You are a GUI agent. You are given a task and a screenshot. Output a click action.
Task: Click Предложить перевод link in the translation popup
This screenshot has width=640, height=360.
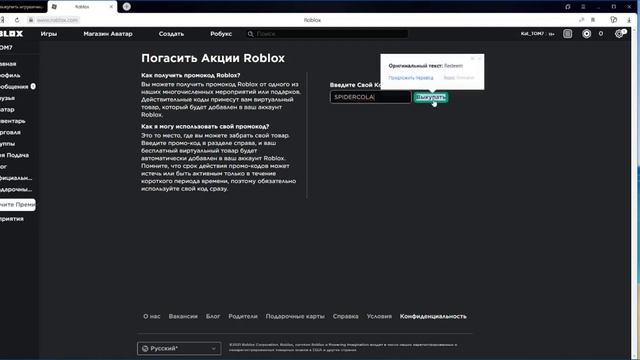point(411,78)
